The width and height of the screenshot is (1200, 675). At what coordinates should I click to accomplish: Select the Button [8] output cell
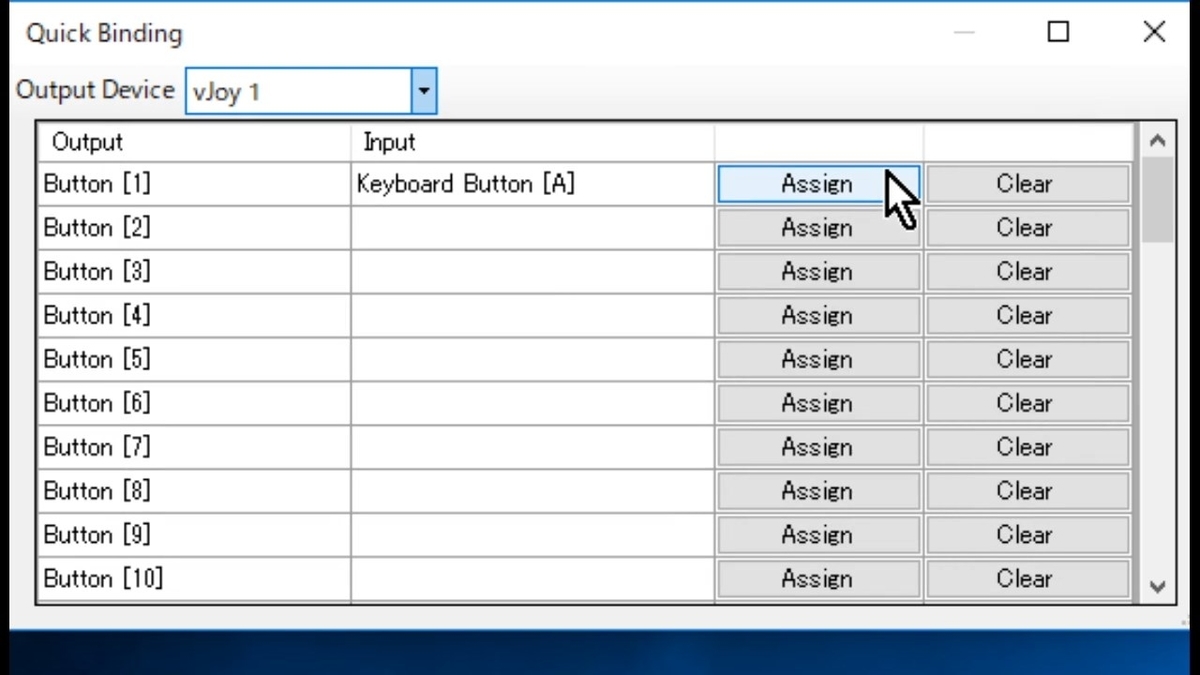click(x=194, y=492)
